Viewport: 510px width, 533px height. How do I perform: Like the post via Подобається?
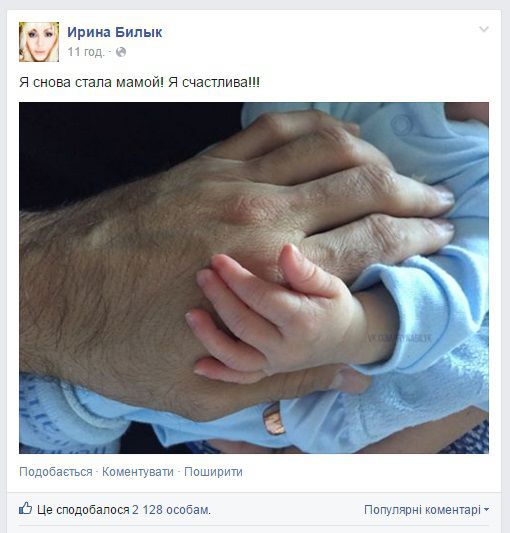[56, 472]
